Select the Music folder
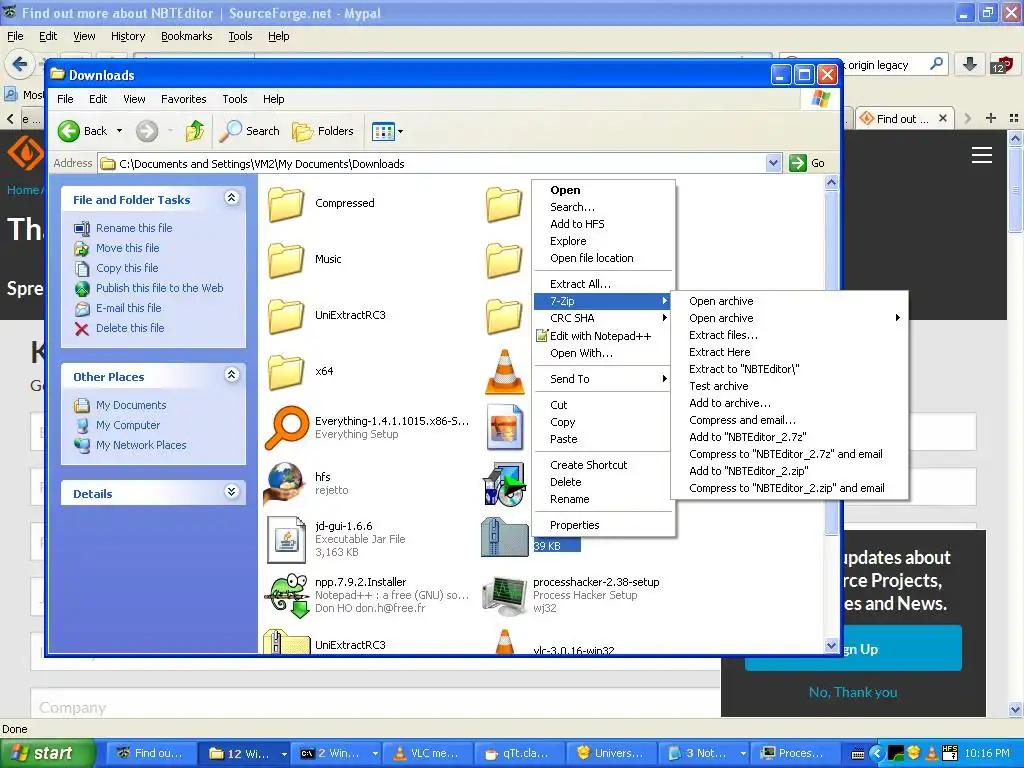Screen dimensions: 1024x768 [285, 259]
